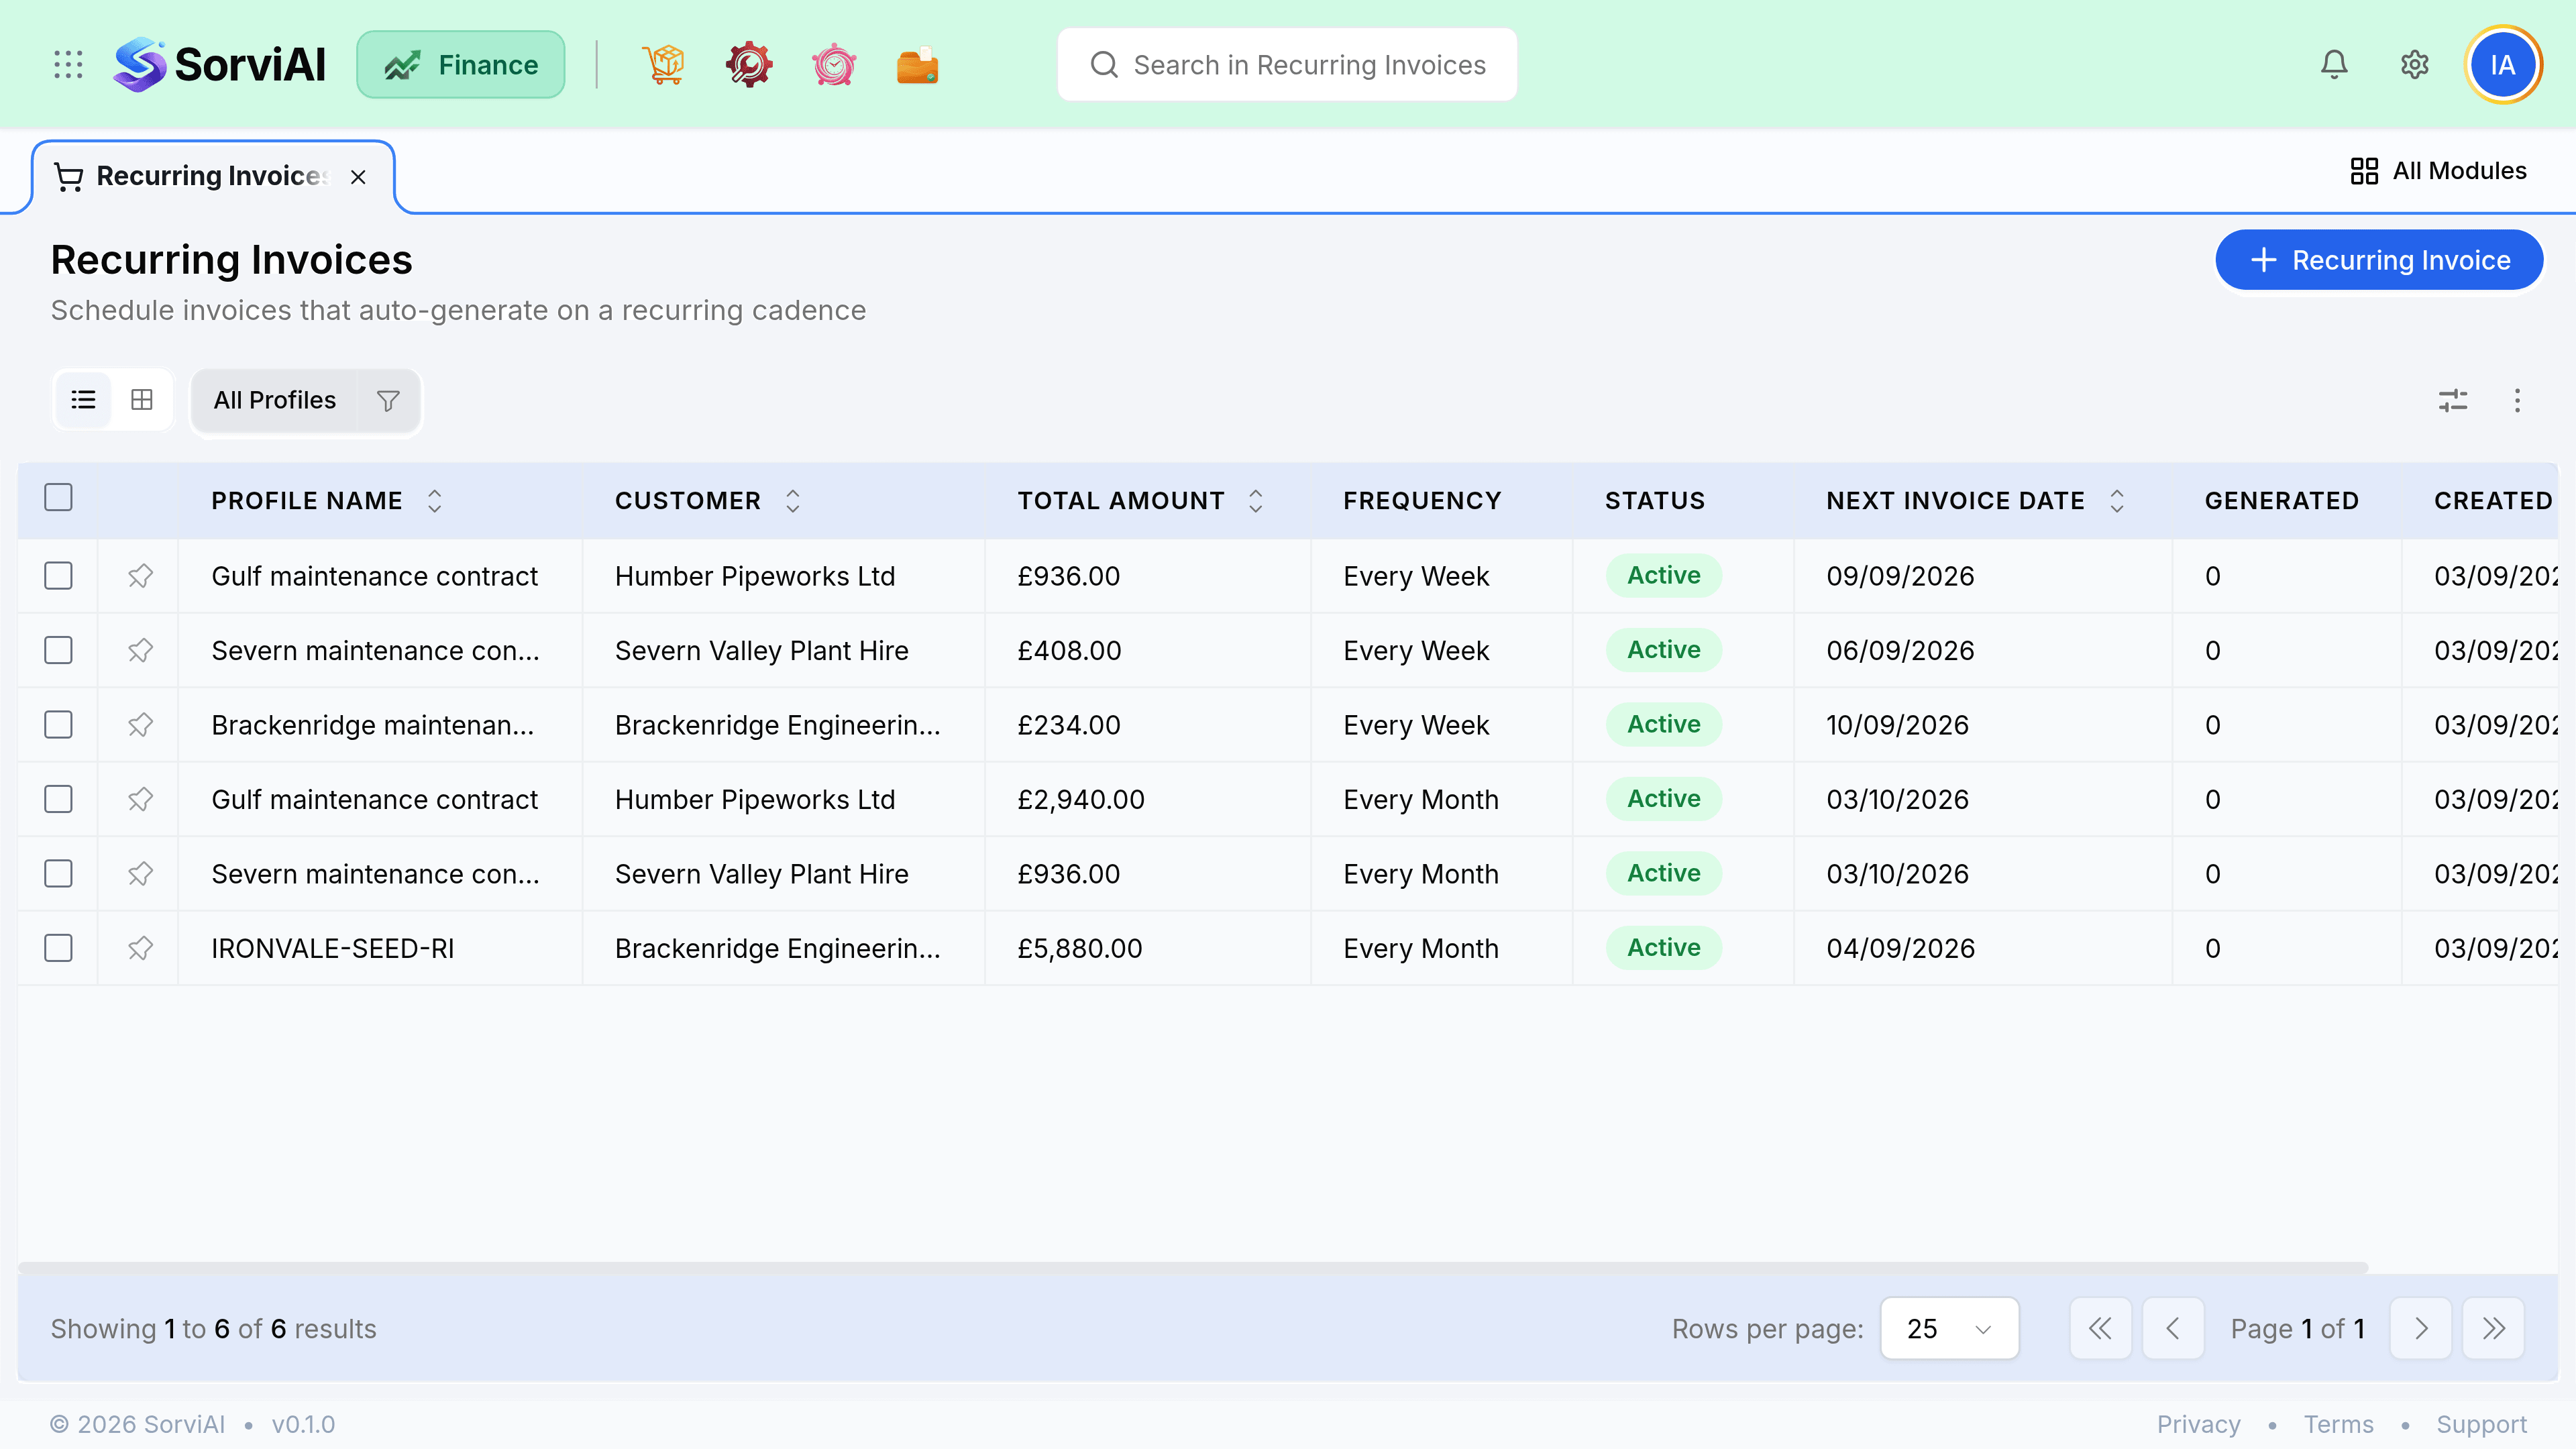Sort by Customer column
Screen dimensions: 2576x1449
point(792,501)
